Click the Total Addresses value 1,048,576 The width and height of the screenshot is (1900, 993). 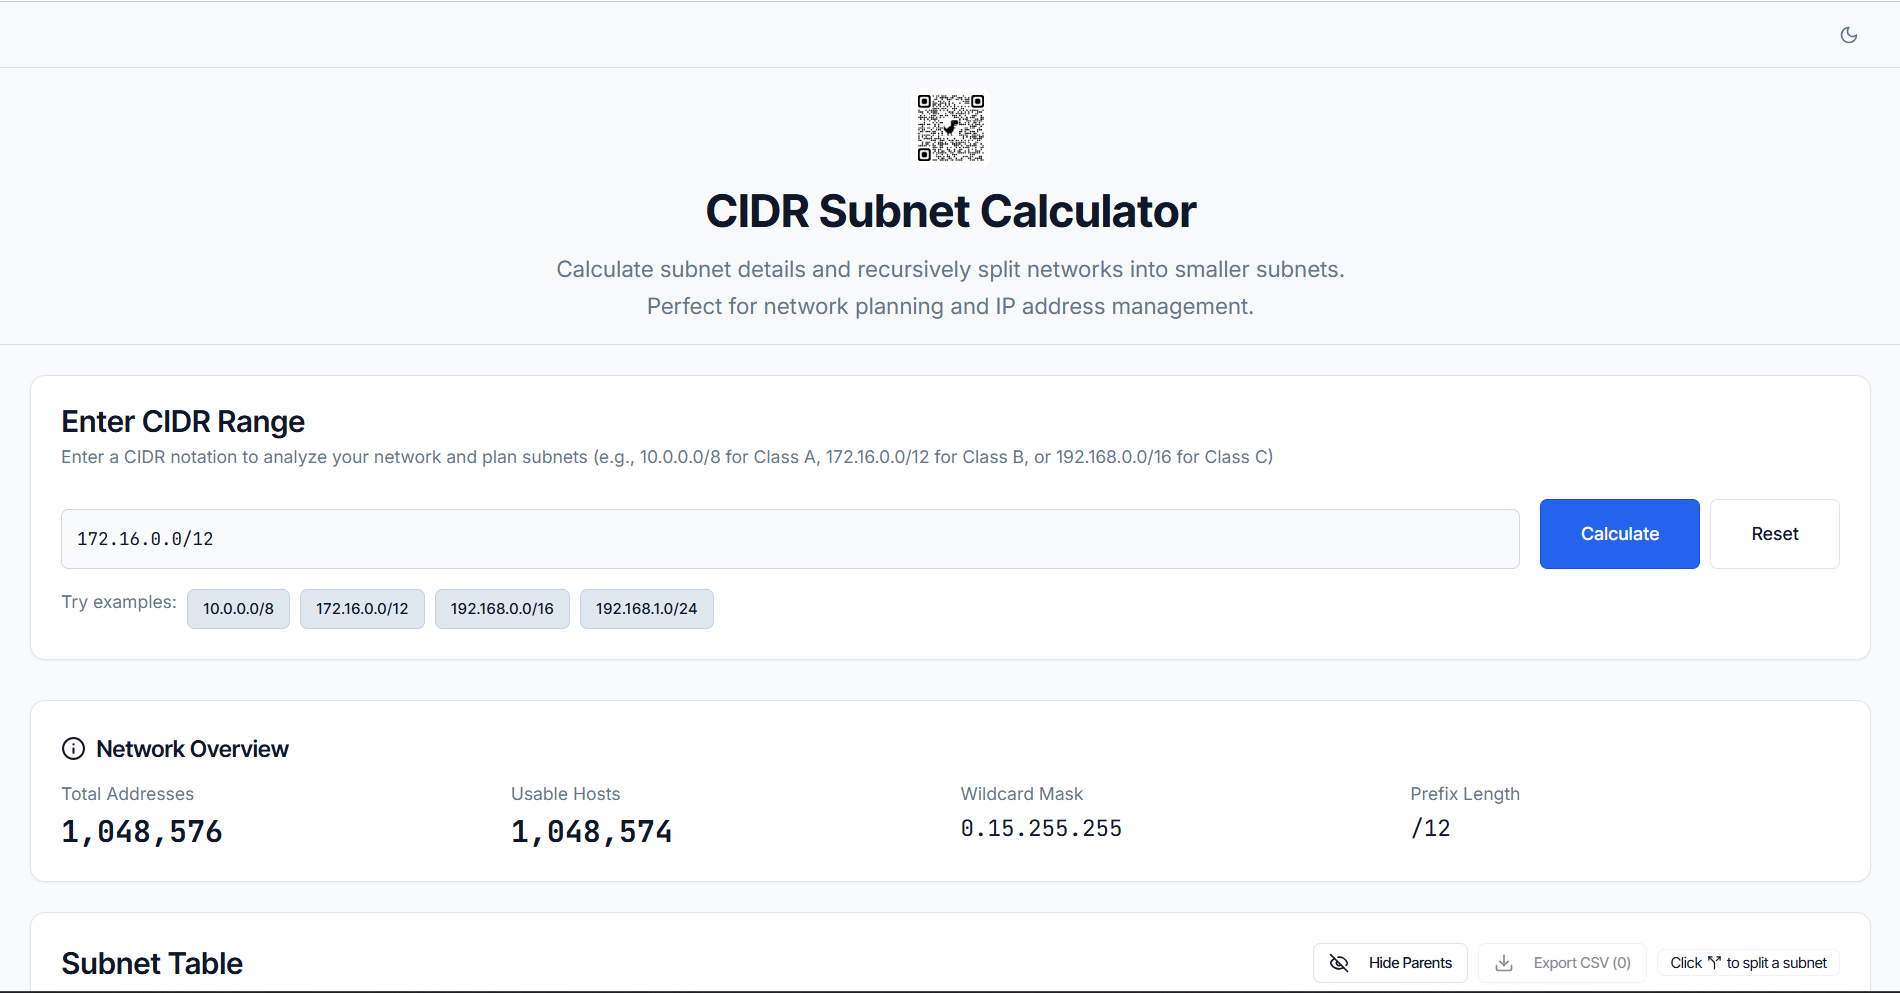pos(142,832)
